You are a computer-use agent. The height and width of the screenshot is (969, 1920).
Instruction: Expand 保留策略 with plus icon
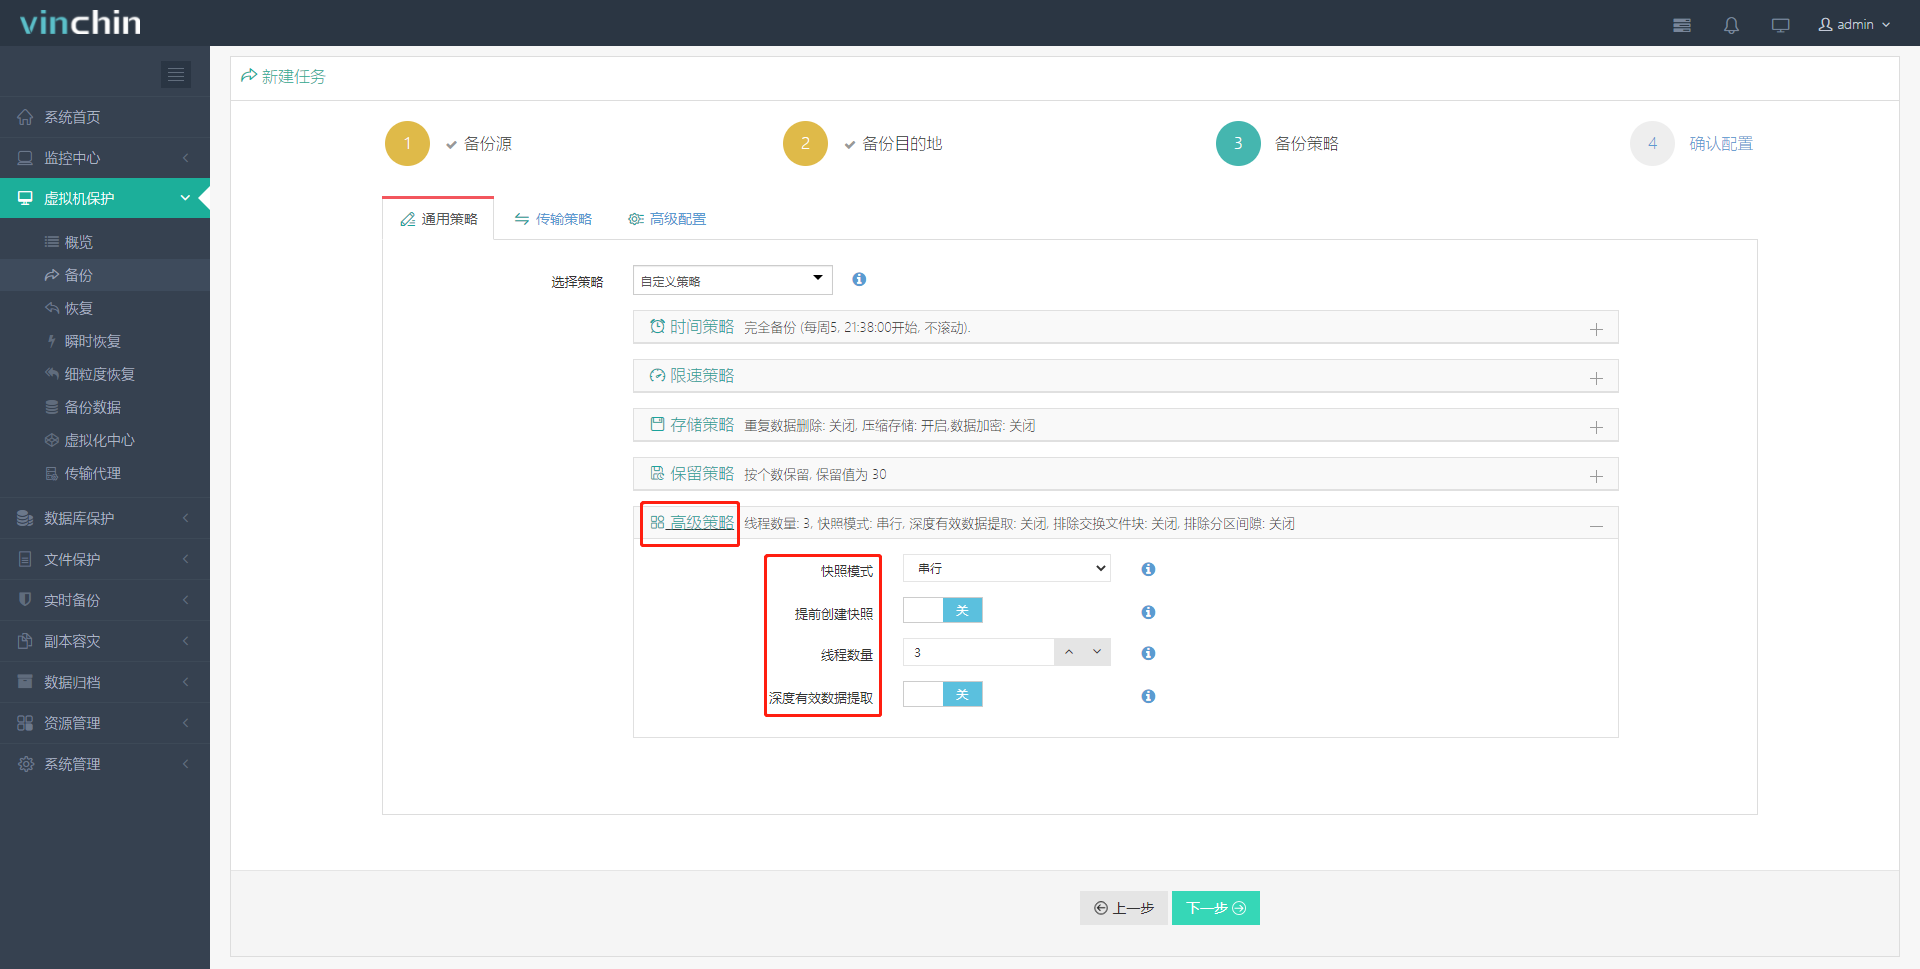coord(1596,476)
